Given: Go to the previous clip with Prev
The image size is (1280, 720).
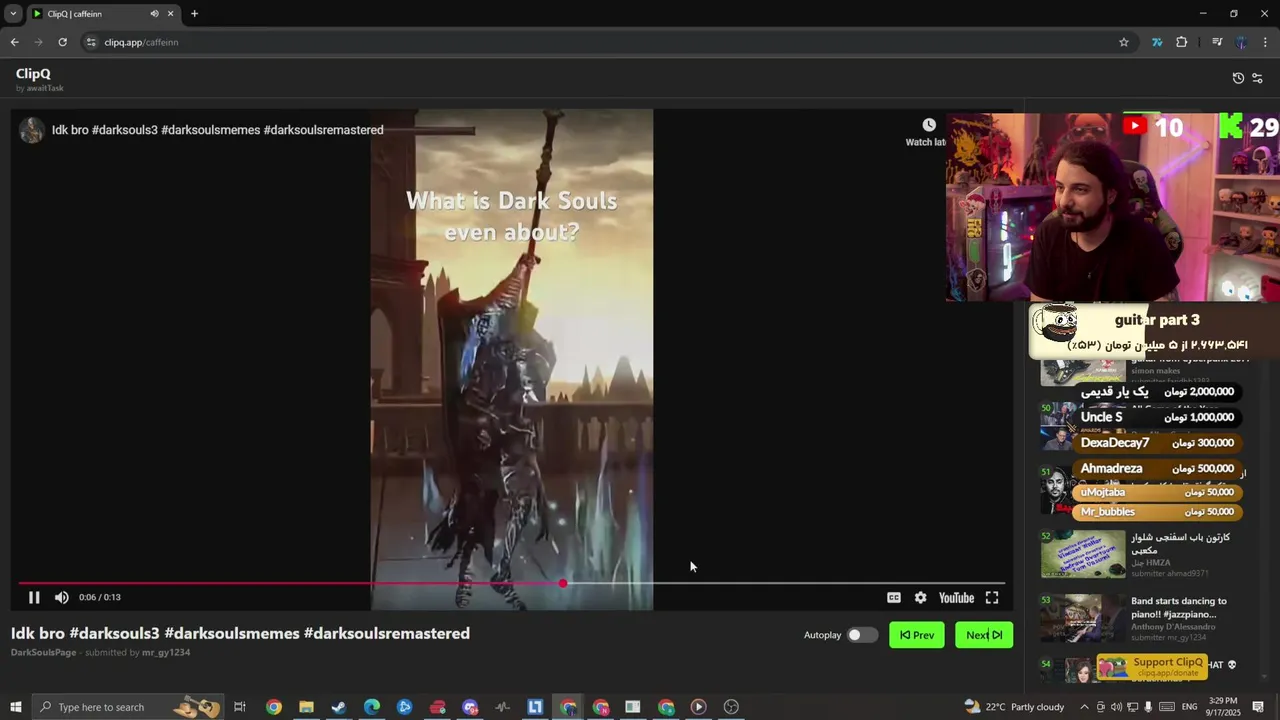Looking at the screenshot, I should tap(917, 635).
